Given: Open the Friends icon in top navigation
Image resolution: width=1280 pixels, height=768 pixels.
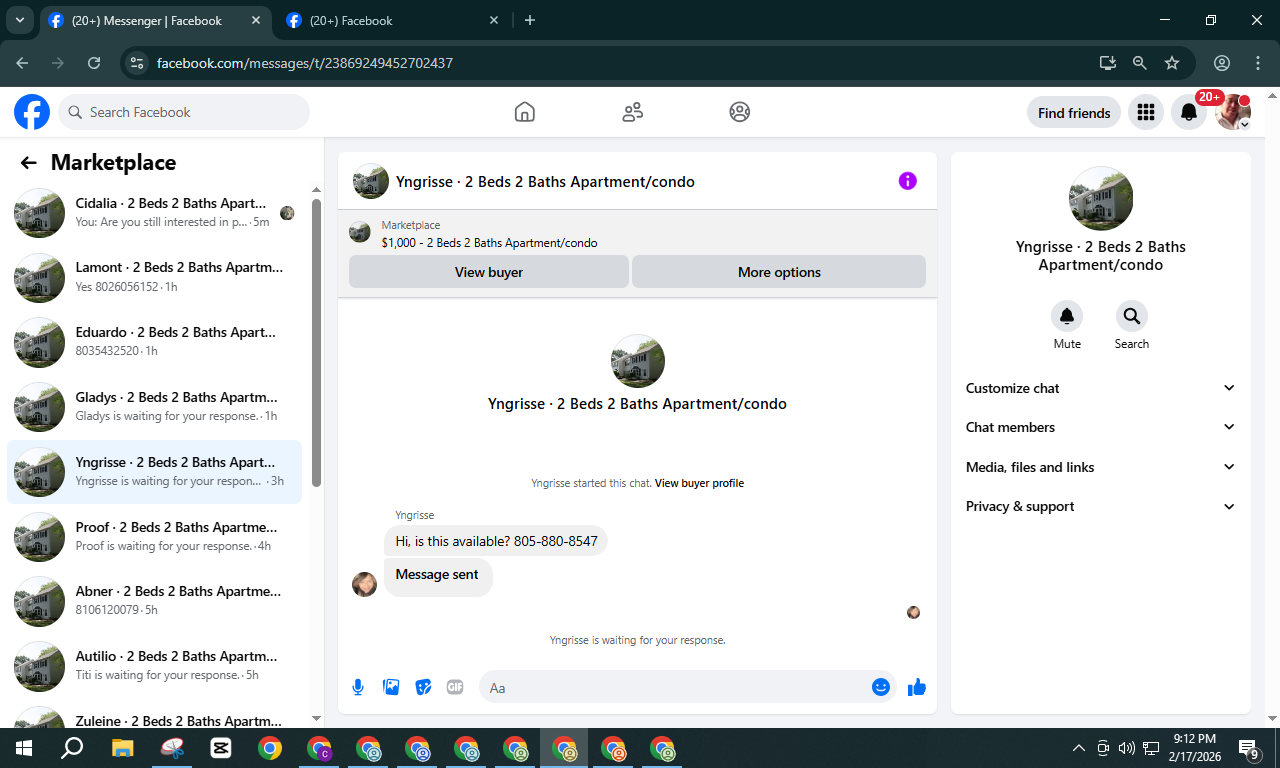Looking at the screenshot, I should (632, 112).
